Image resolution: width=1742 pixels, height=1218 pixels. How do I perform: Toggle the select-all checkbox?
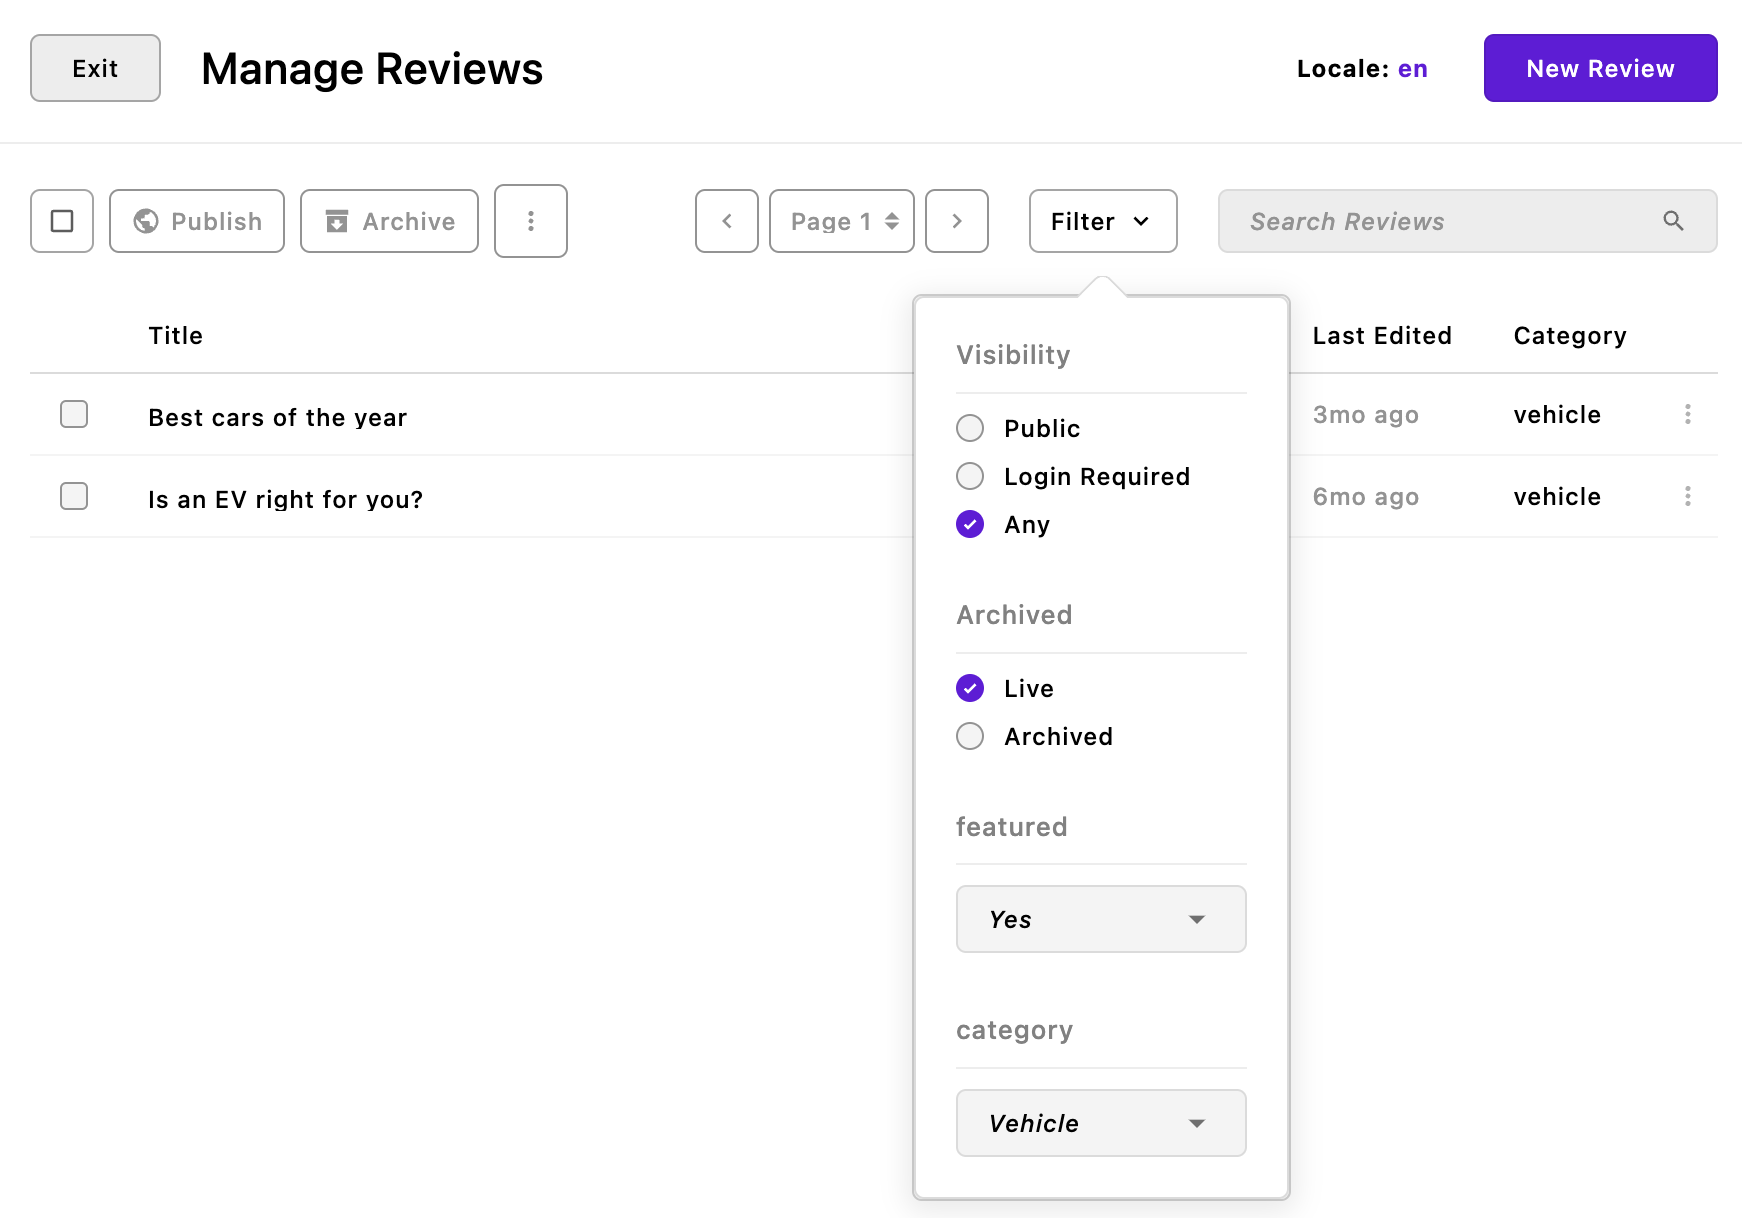click(61, 221)
